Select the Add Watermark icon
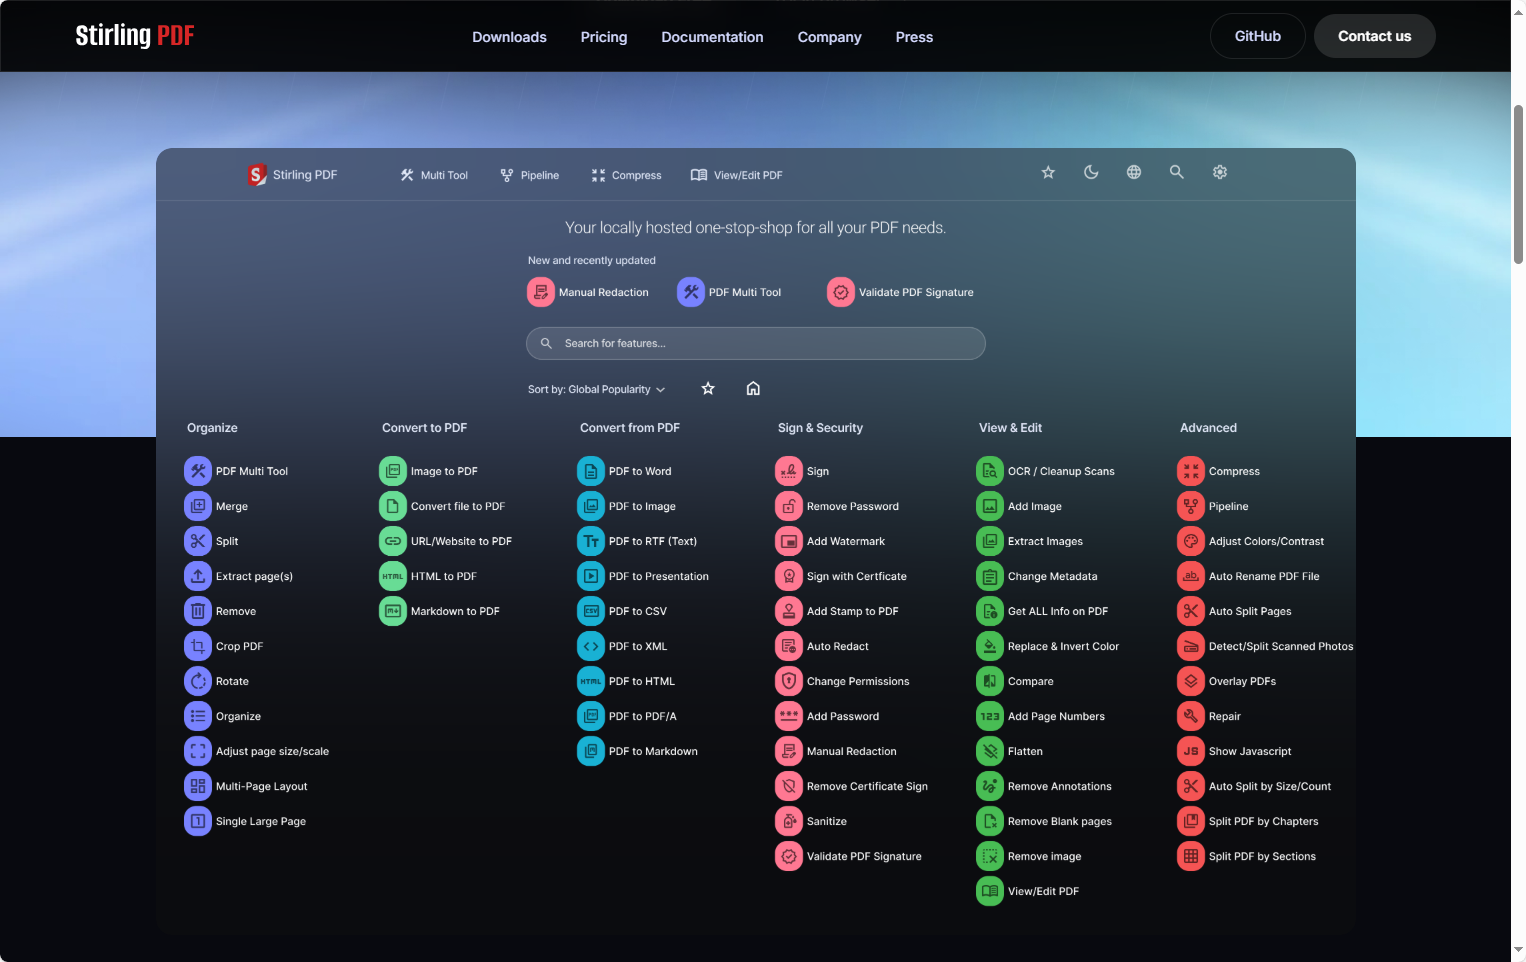The width and height of the screenshot is (1526, 962). click(x=789, y=541)
